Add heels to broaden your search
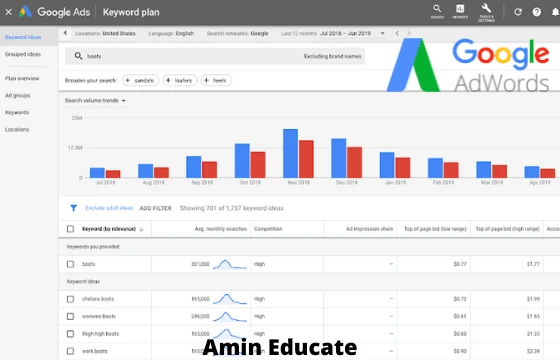 [216, 80]
